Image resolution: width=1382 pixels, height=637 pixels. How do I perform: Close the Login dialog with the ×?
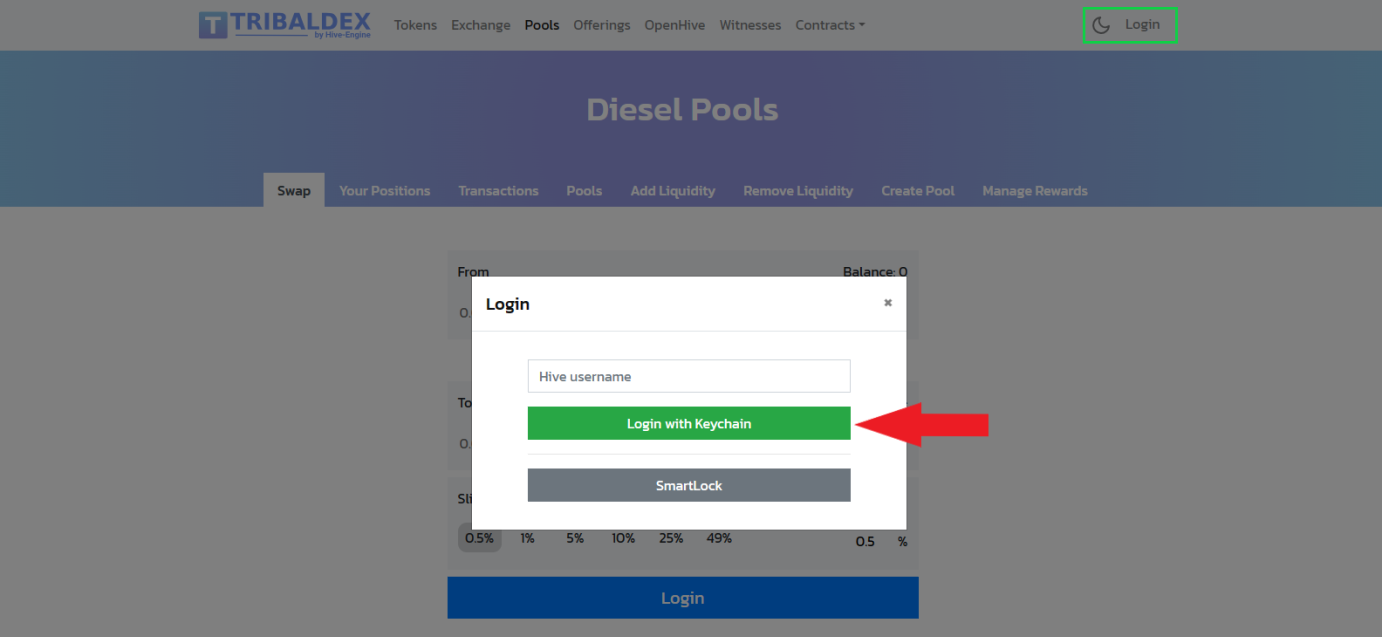point(887,303)
